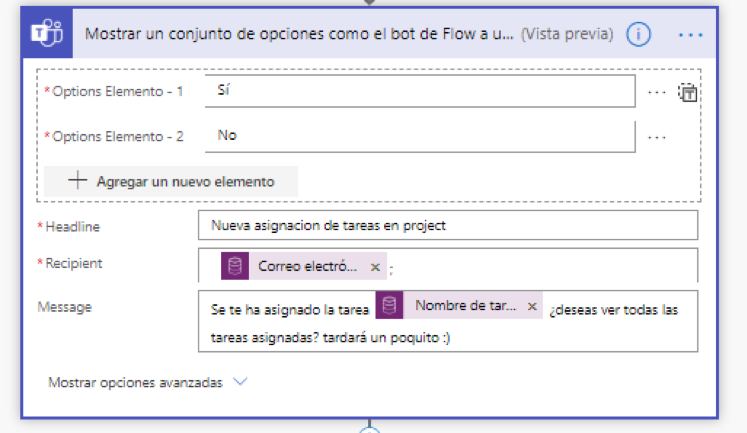The width and height of the screenshot is (747, 433).
Task: Edit the Headline text field
Action: pyautogui.click(x=448, y=225)
